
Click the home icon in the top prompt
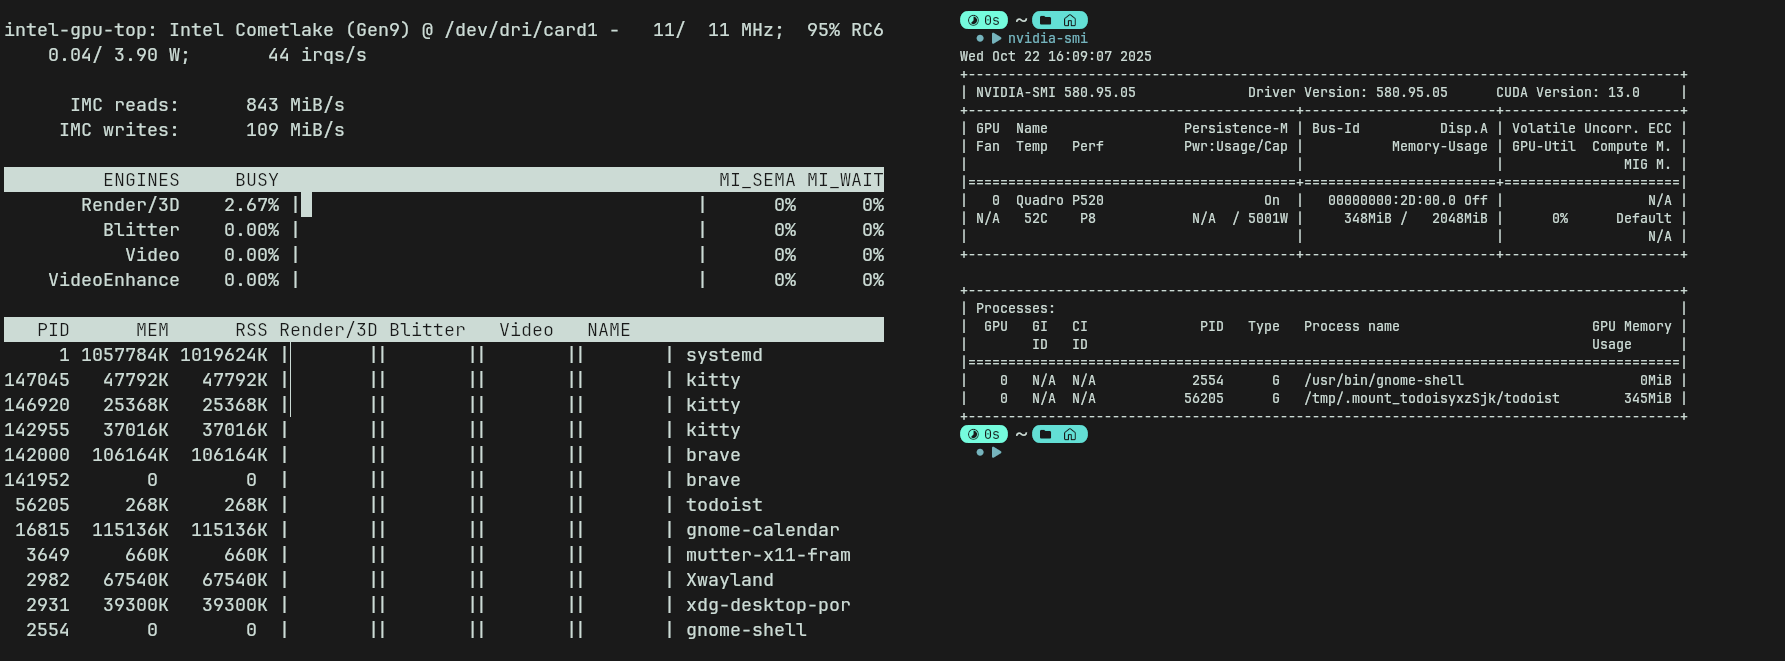click(x=1070, y=20)
